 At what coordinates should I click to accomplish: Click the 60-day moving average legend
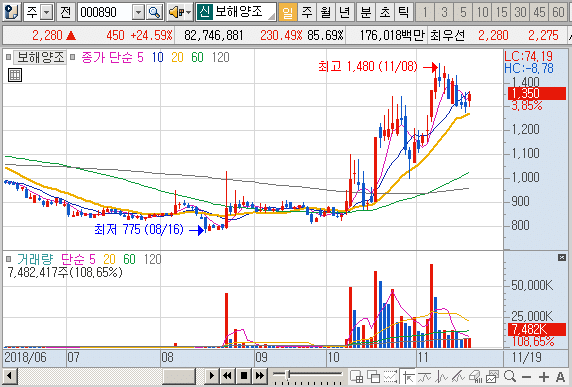click(197, 57)
